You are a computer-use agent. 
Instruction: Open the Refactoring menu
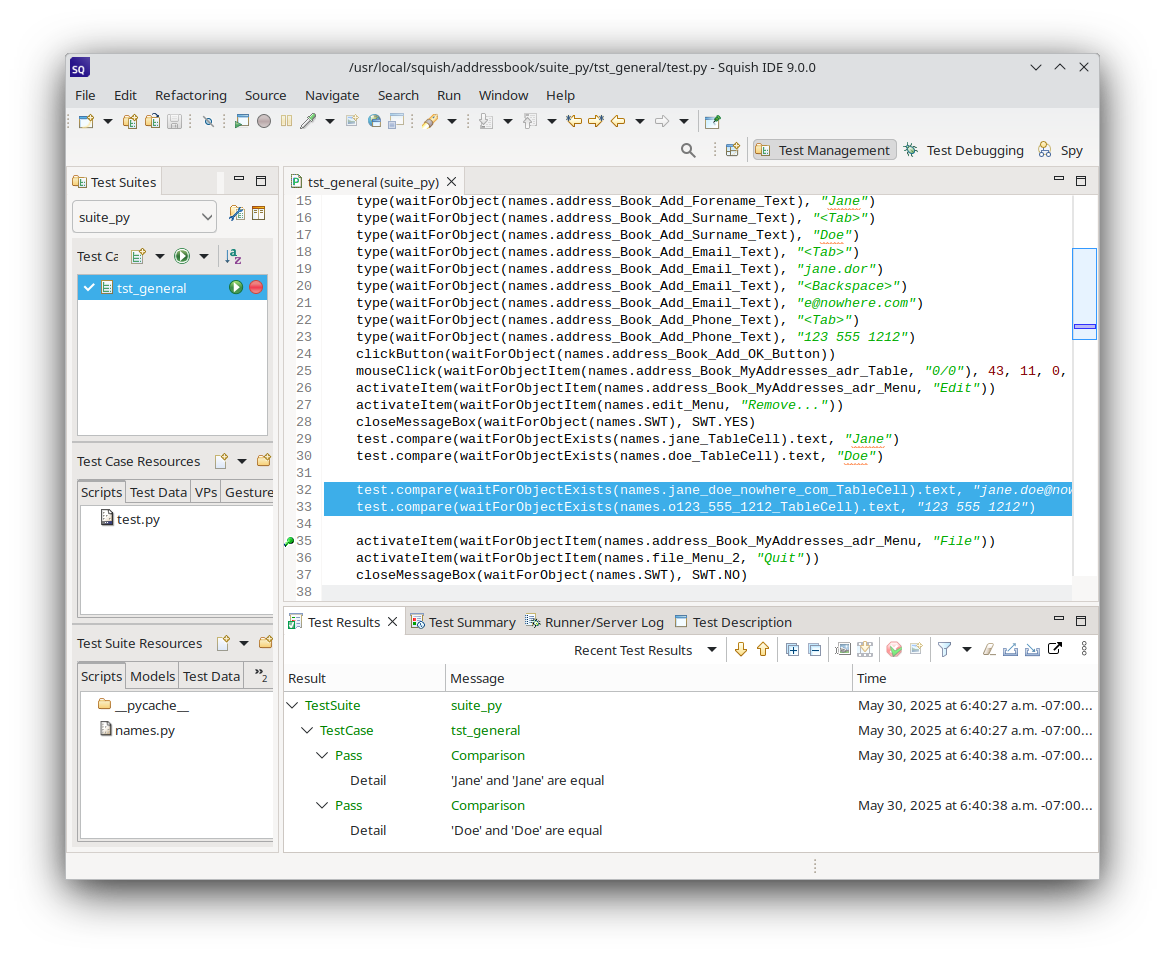(x=190, y=95)
